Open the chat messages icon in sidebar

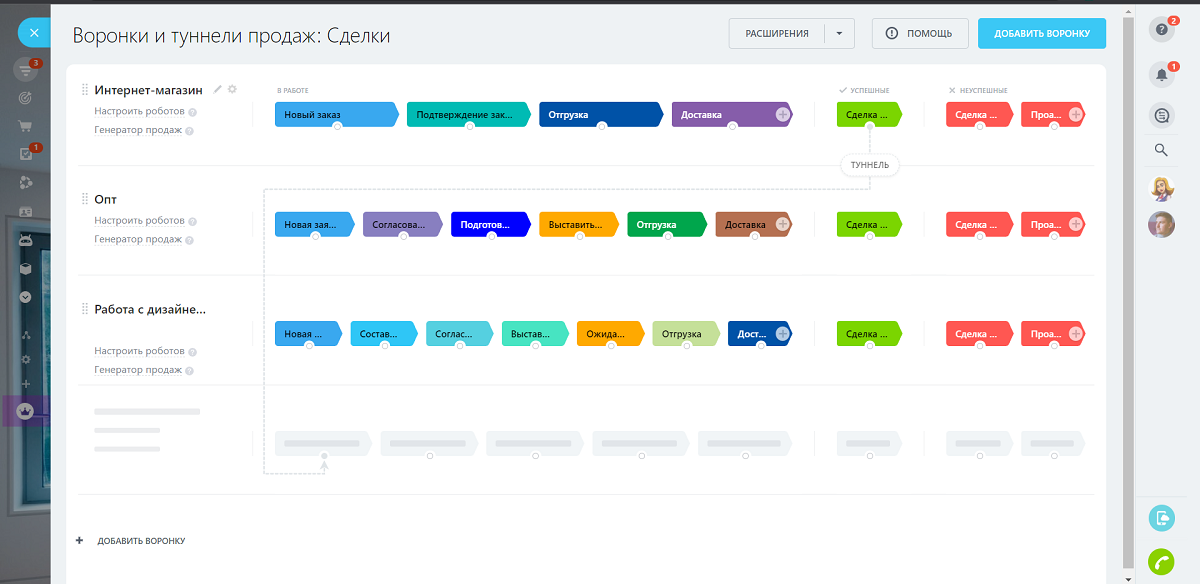pos(1161,114)
